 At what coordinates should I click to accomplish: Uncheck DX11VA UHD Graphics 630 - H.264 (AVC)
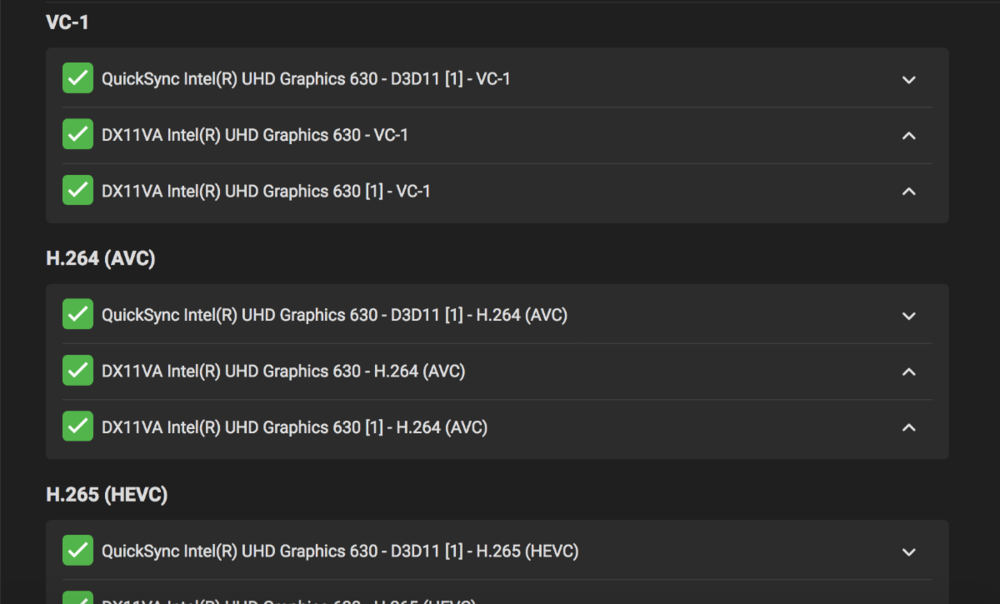click(x=78, y=370)
